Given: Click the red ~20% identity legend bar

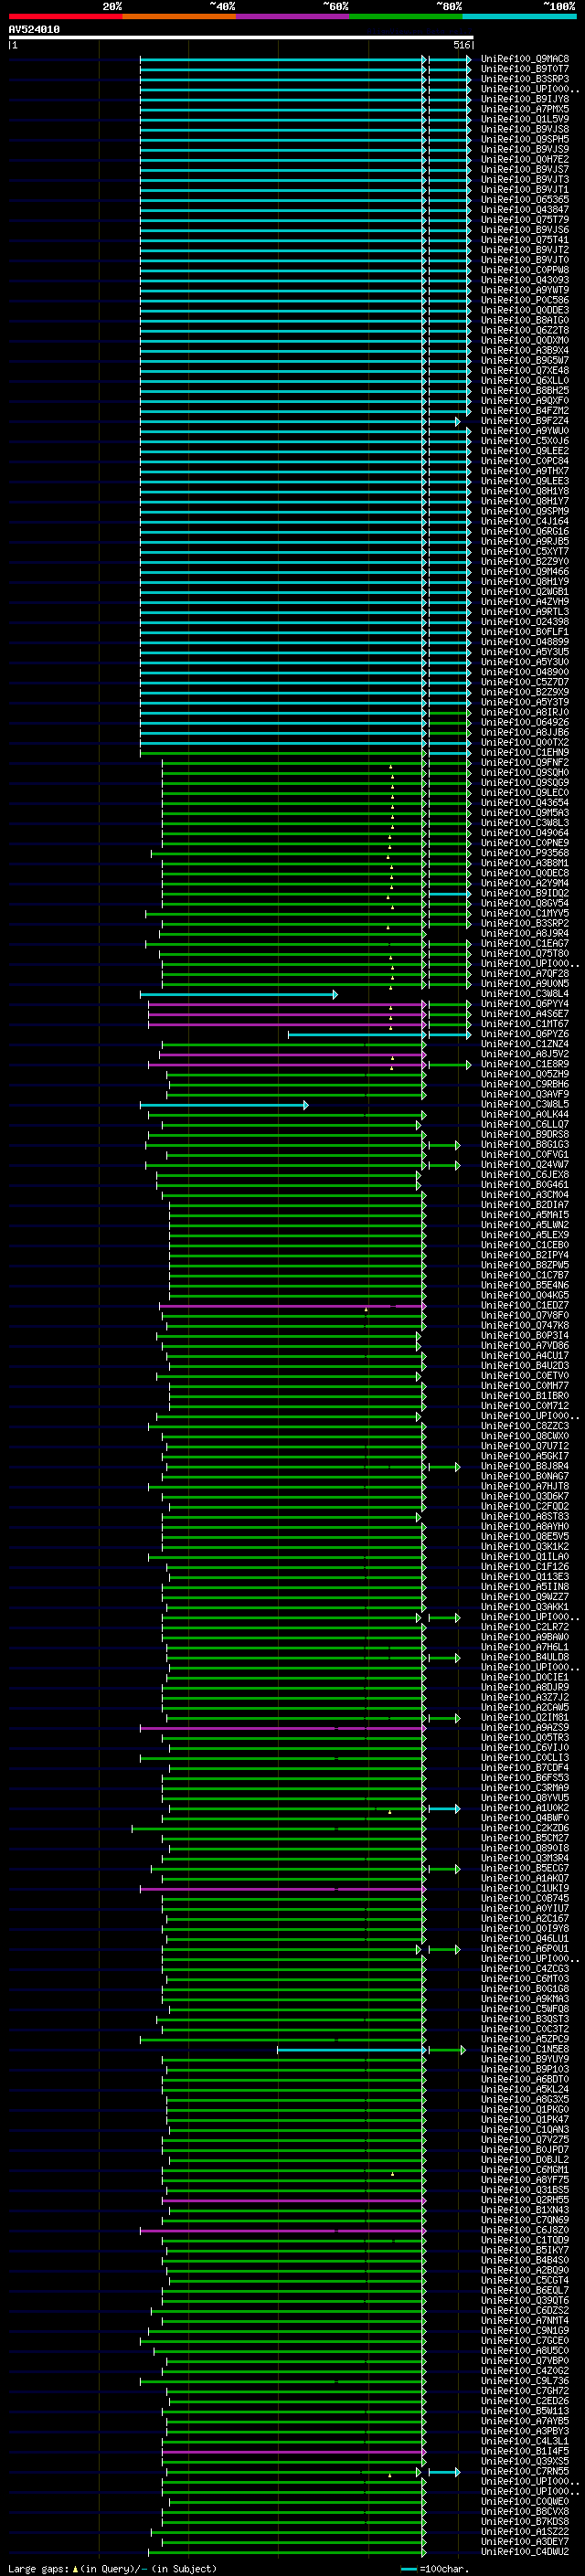Looking at the screenshot, I should click(65, 17).
